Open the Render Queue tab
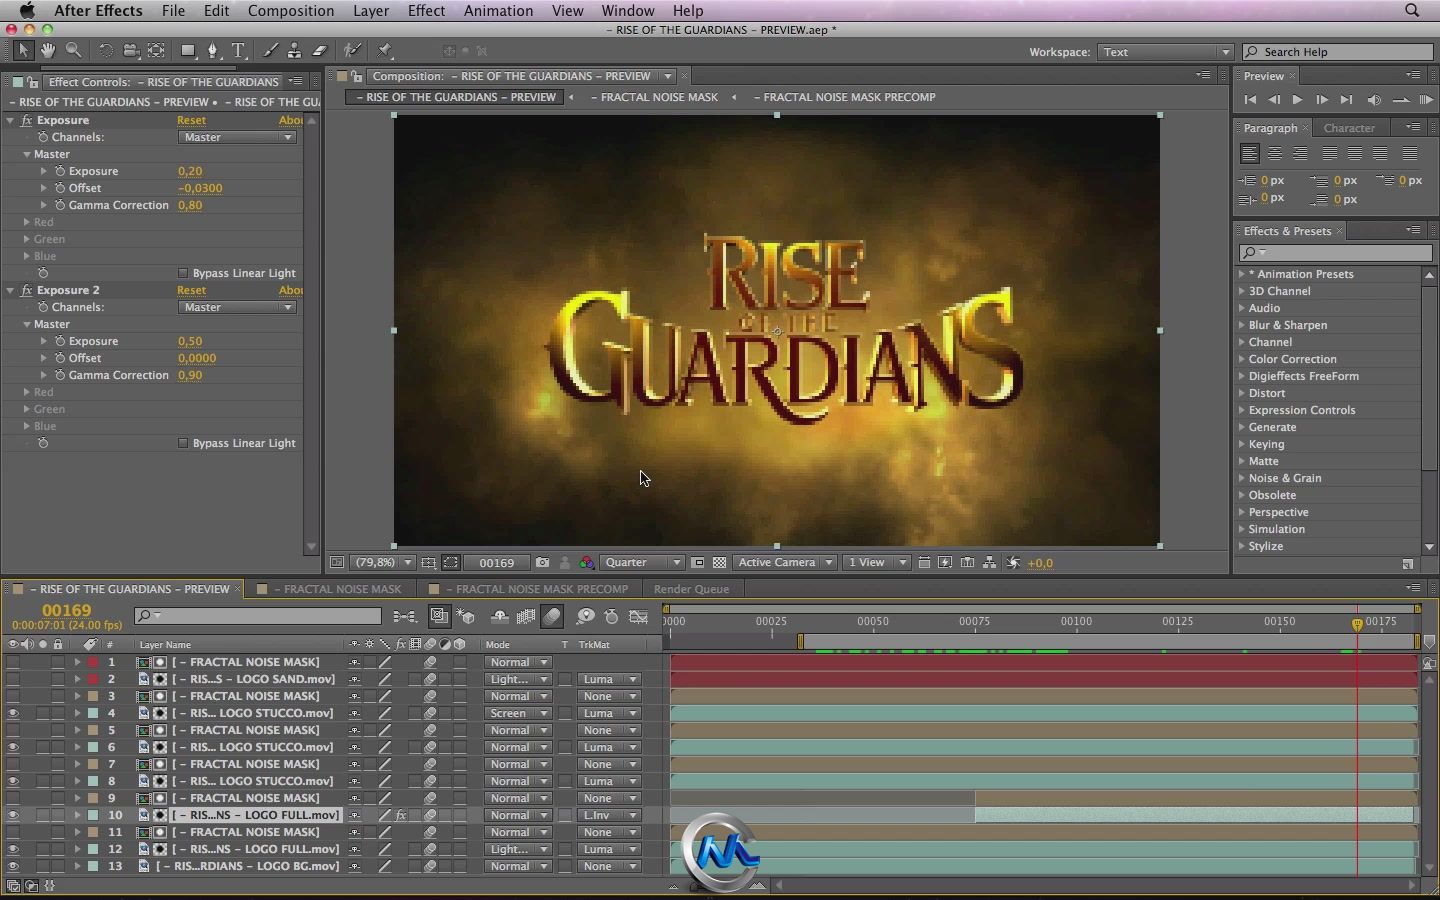Image resolution: width=1440 pixels, height=900 pixels. [x=691, y=589]
